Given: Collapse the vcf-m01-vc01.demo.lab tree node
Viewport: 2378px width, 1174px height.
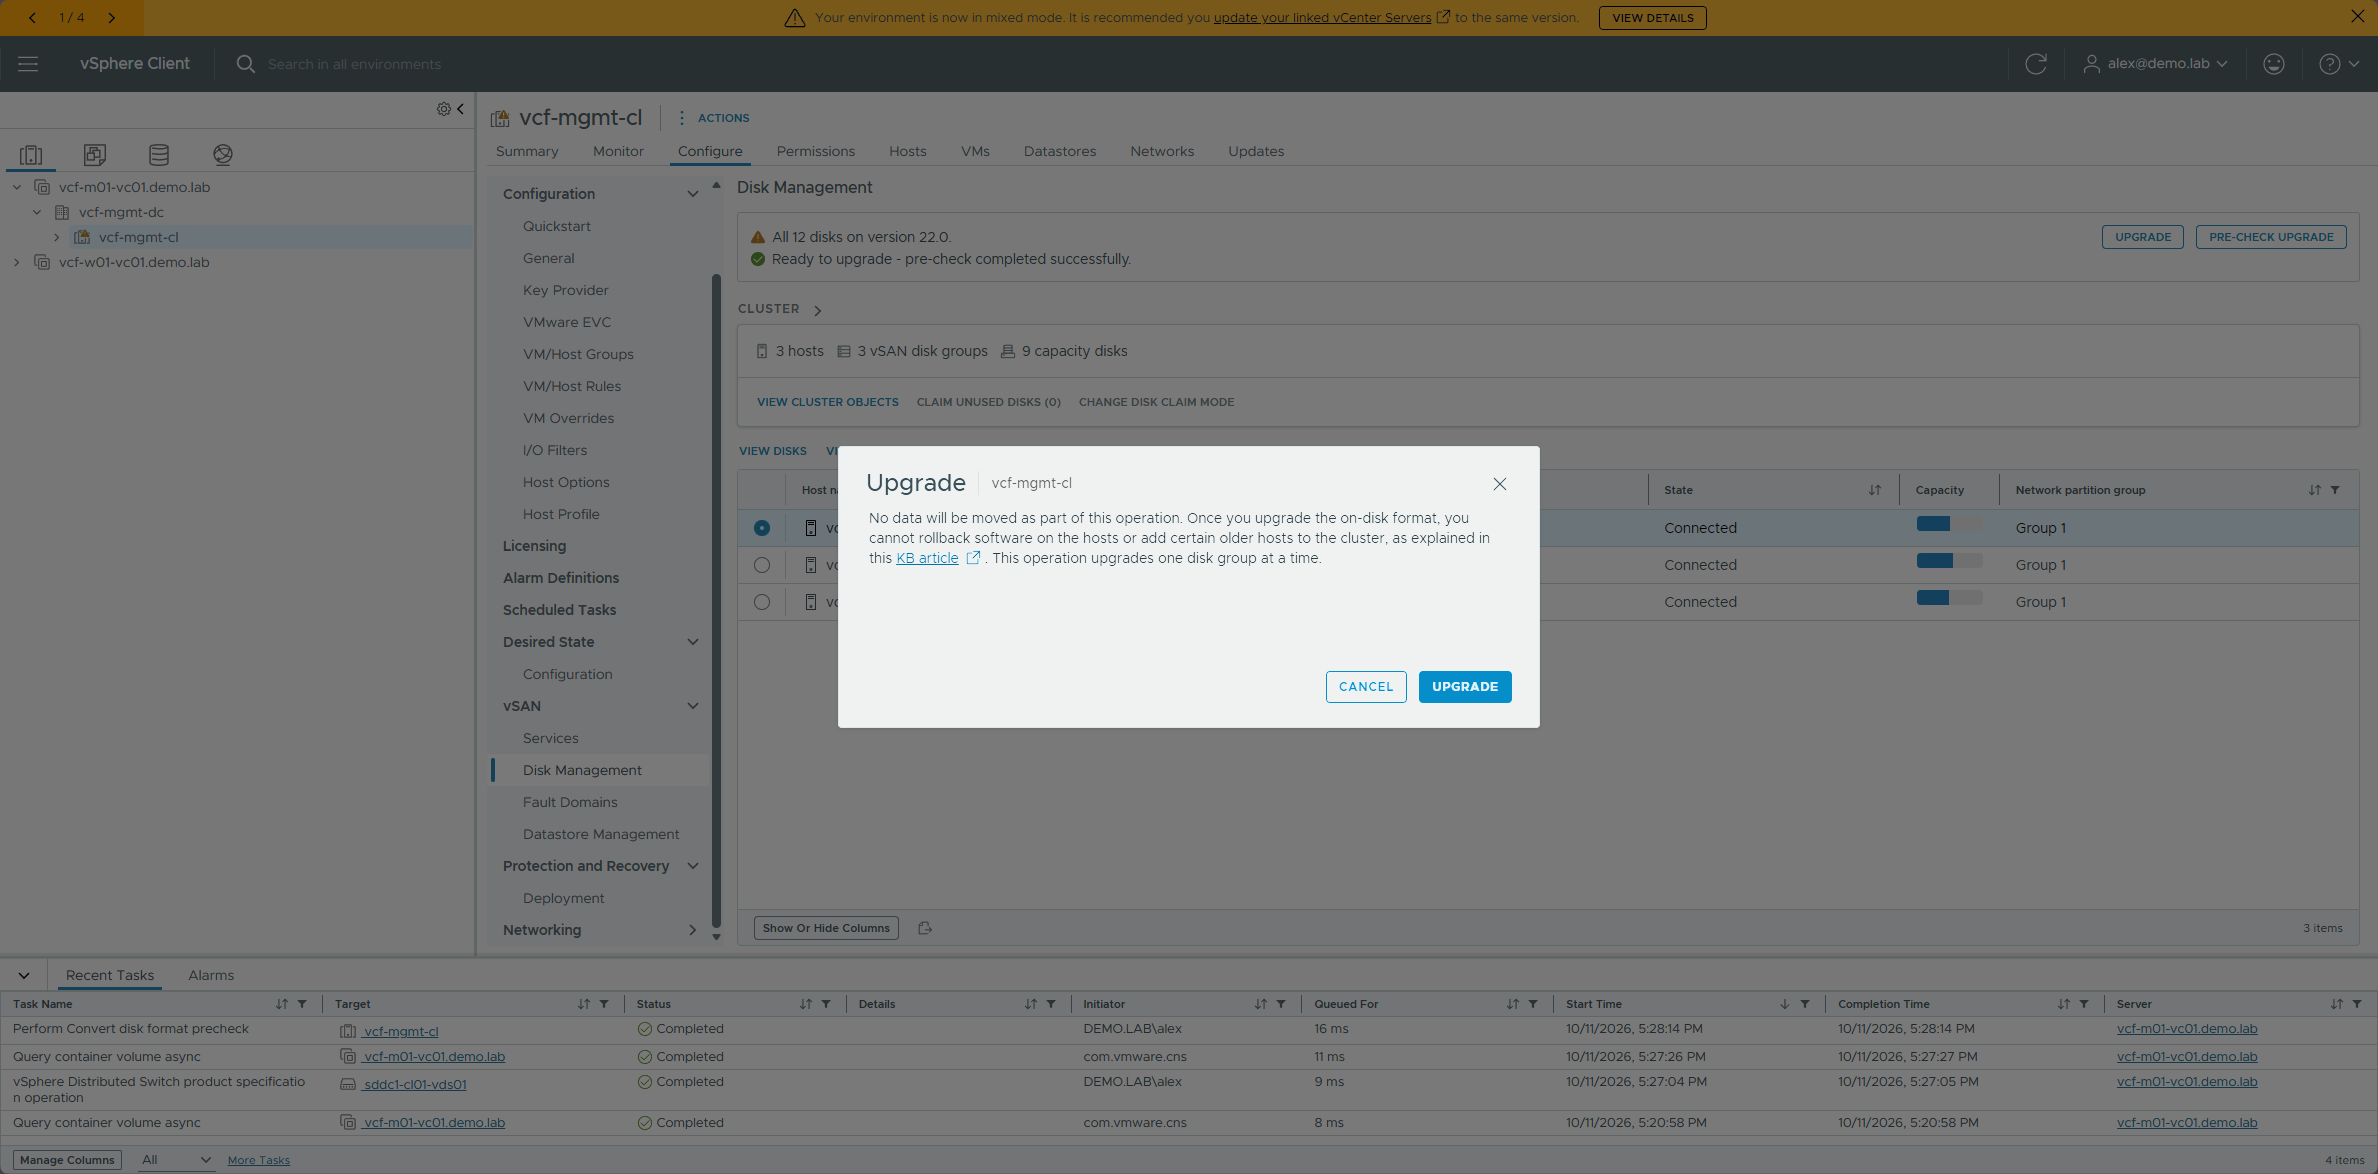Looking at the screenshot, I should (17, 187).
